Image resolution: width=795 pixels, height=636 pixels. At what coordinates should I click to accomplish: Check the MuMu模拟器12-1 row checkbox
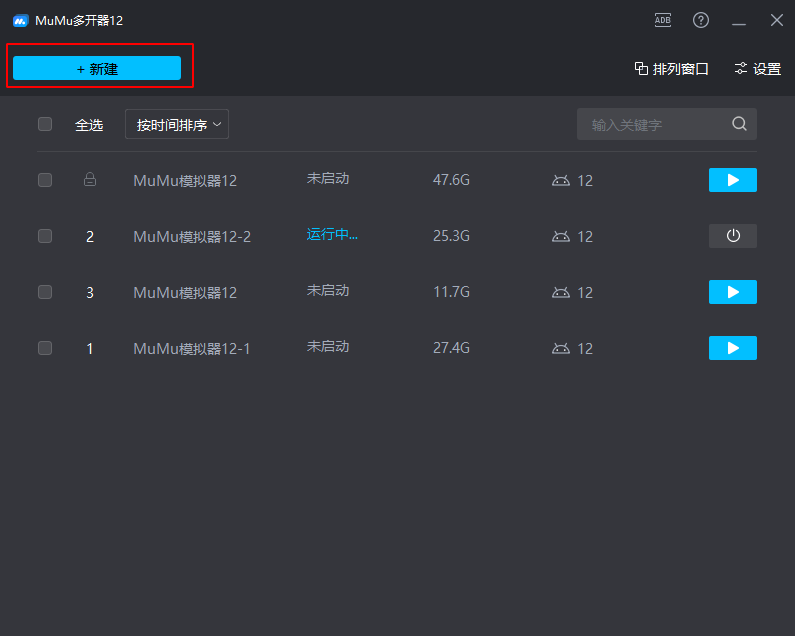click(x=45, y=348)
